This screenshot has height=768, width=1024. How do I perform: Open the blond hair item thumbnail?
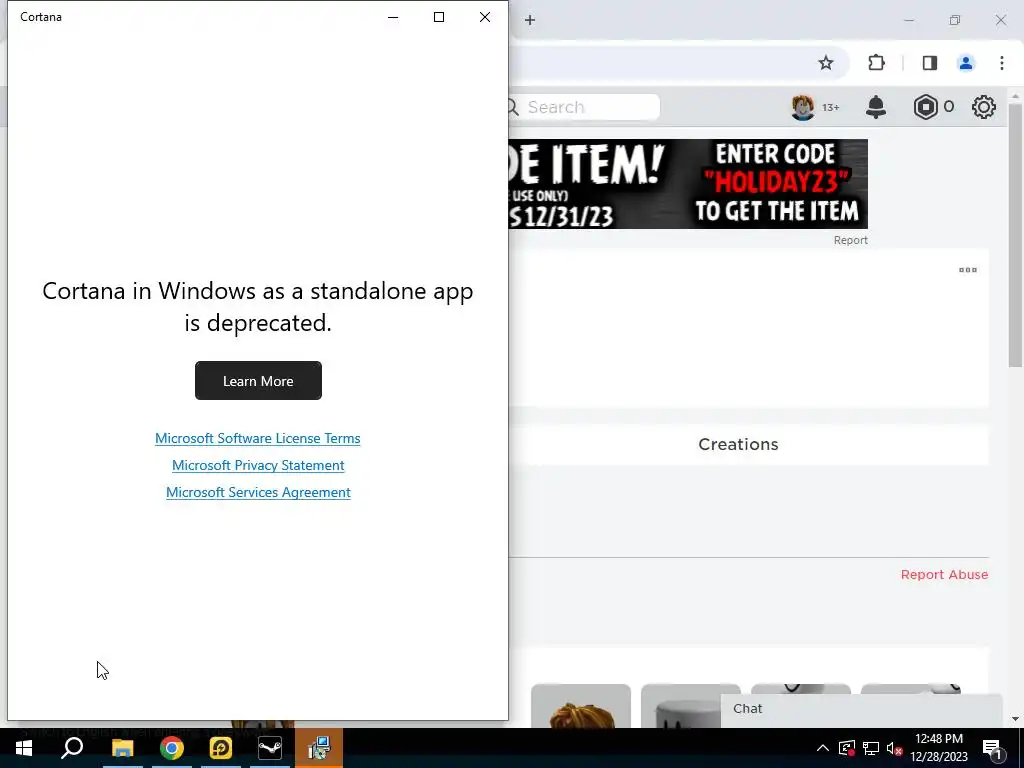581,706
